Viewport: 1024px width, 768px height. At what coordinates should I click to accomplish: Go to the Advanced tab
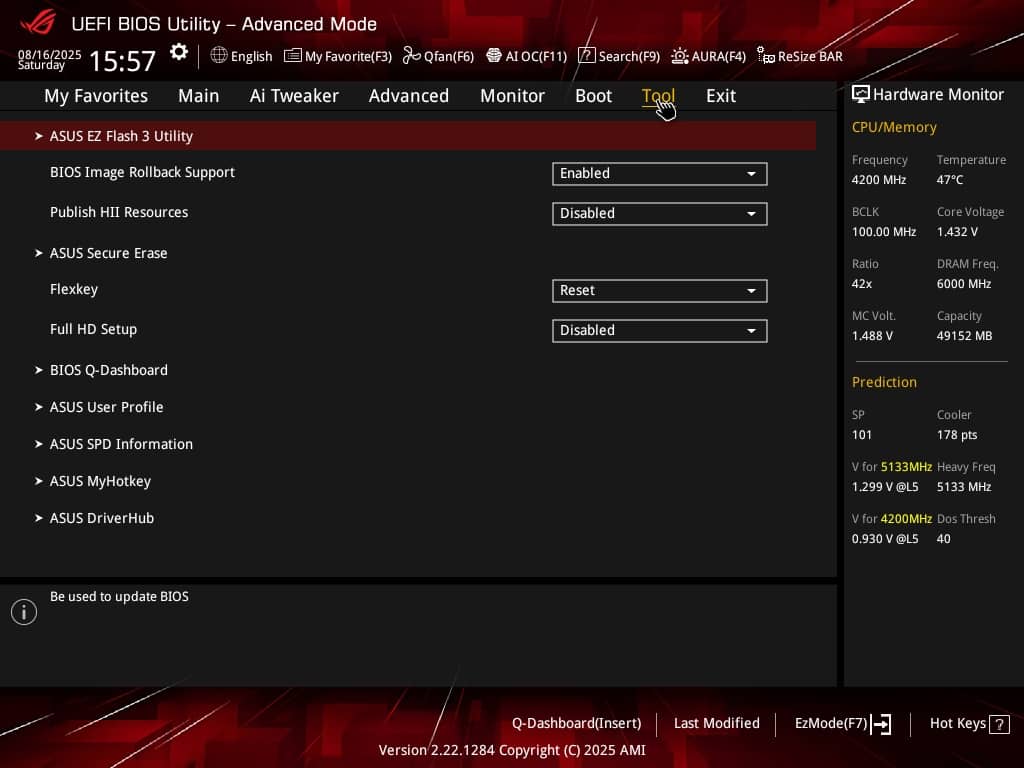click(x=409, y=96)
